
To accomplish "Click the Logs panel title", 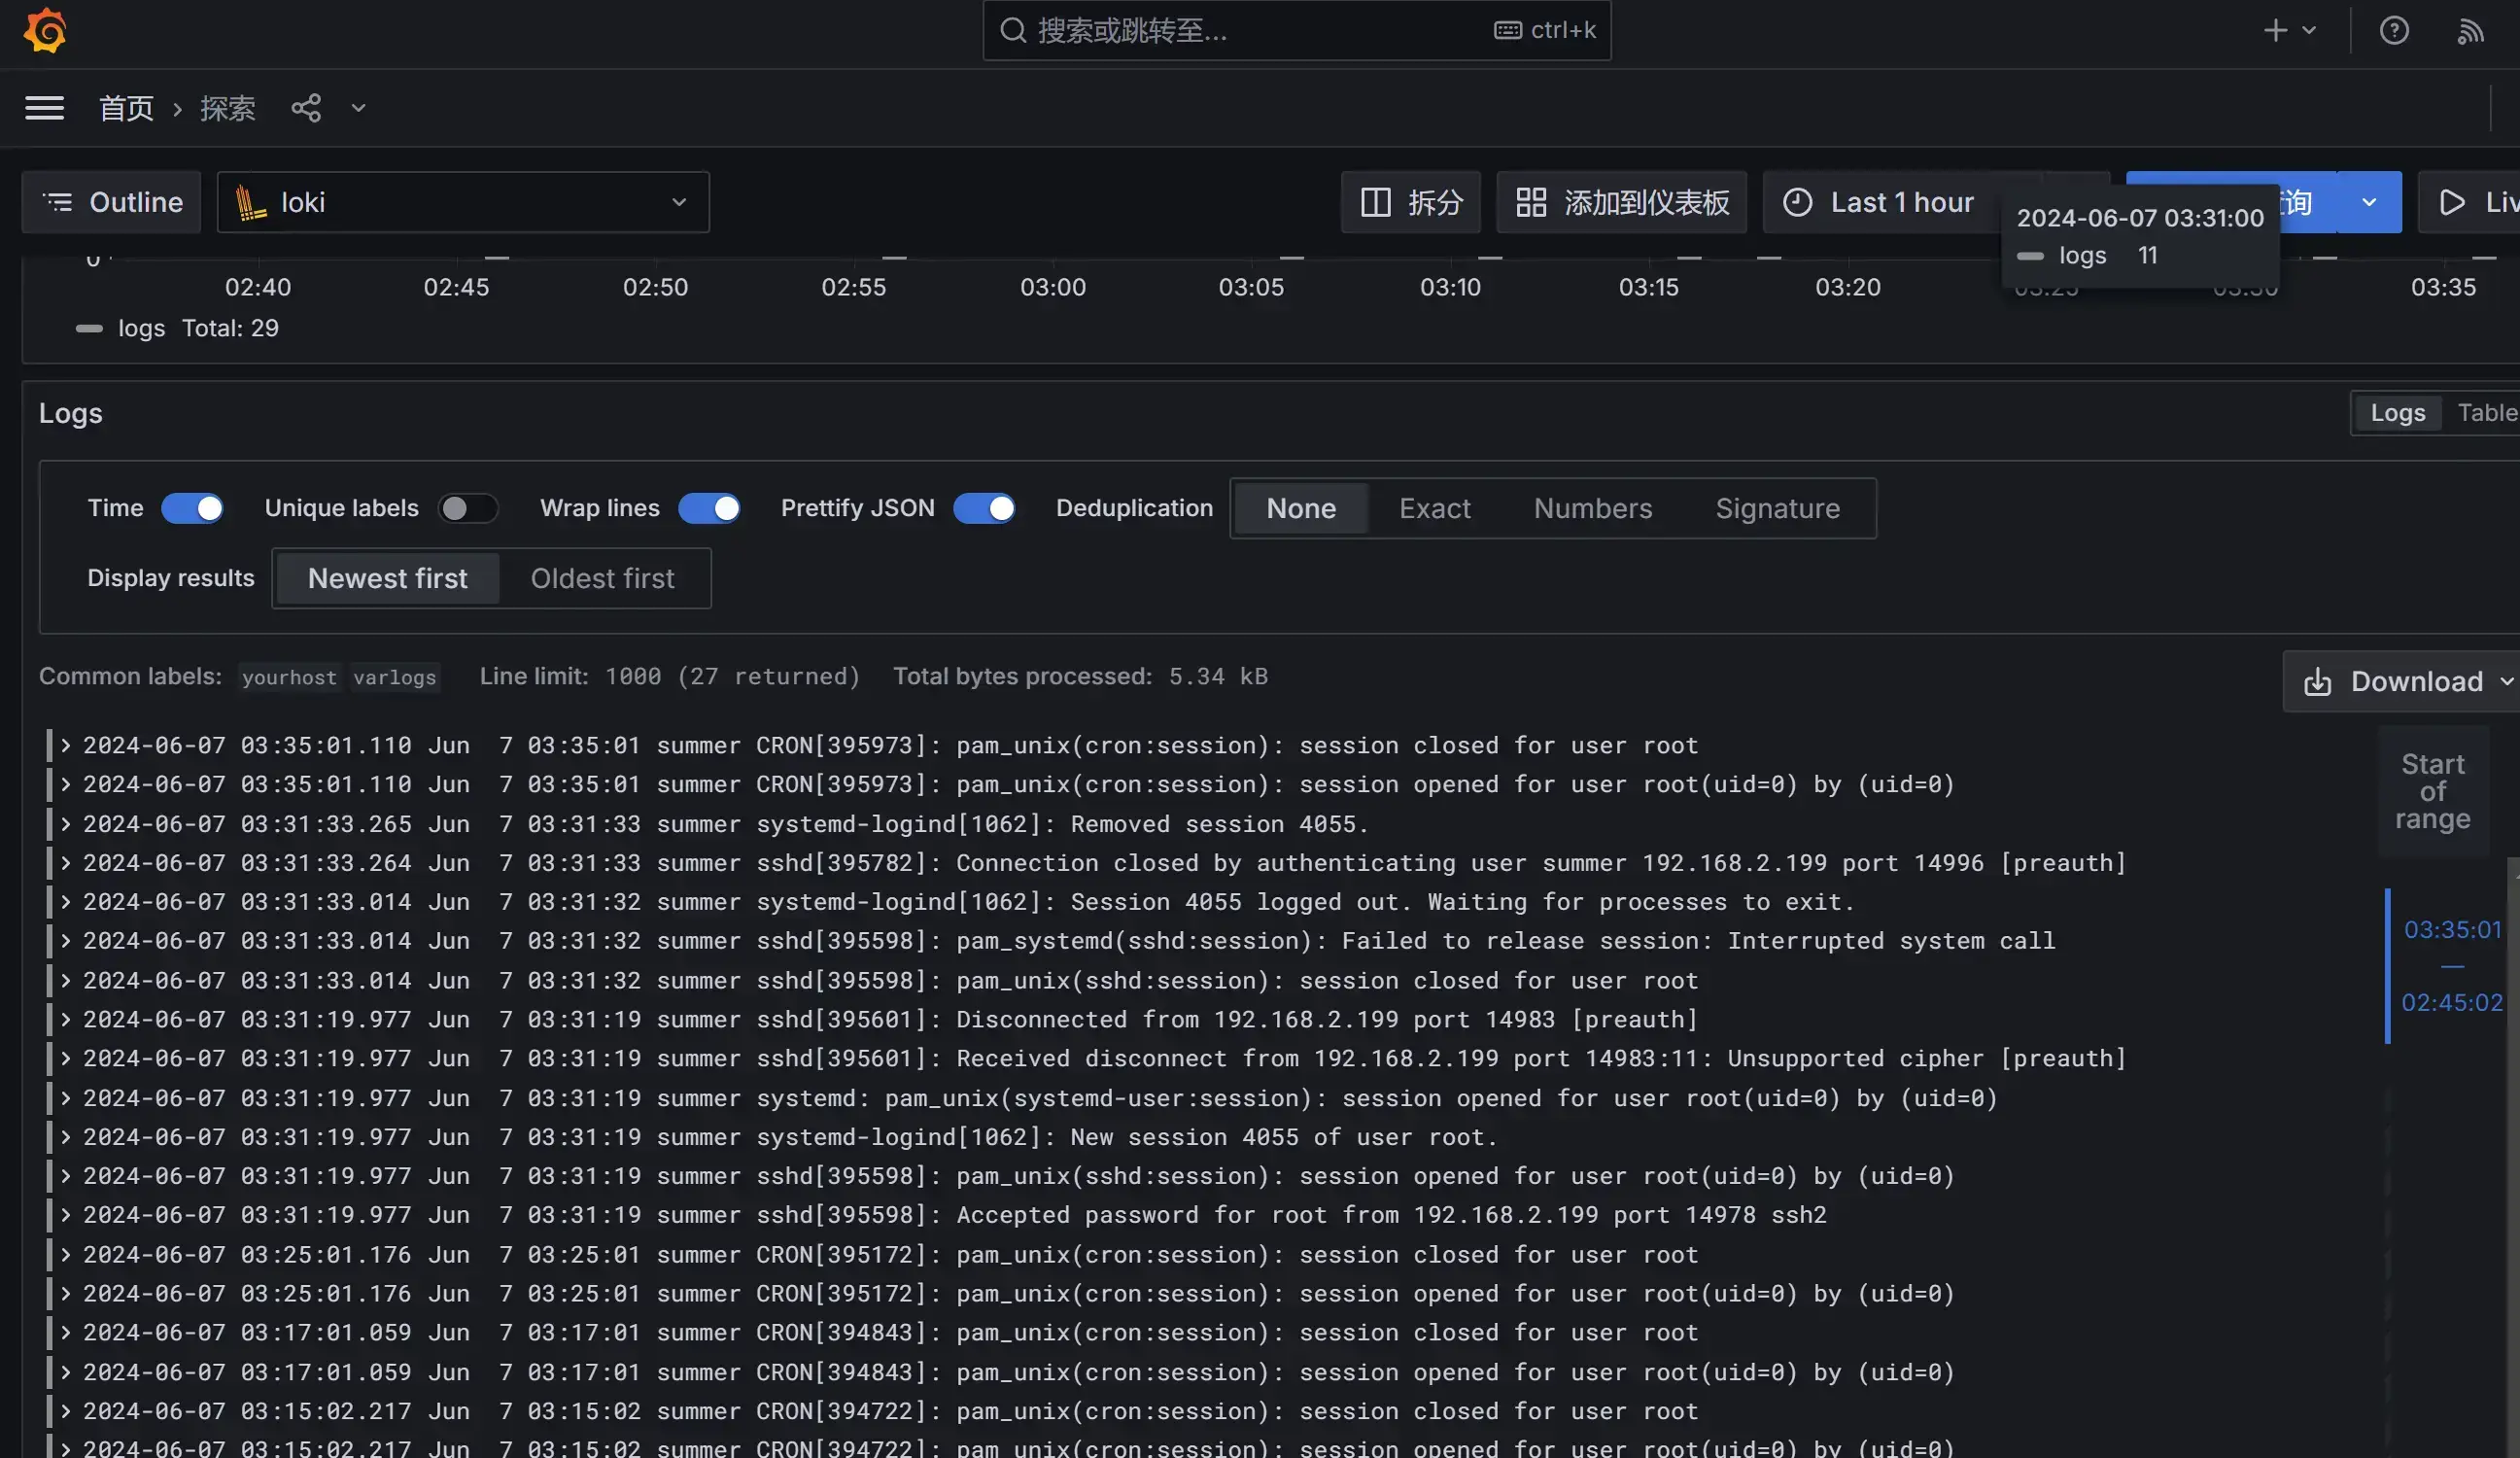I will [x=70, y=413].
